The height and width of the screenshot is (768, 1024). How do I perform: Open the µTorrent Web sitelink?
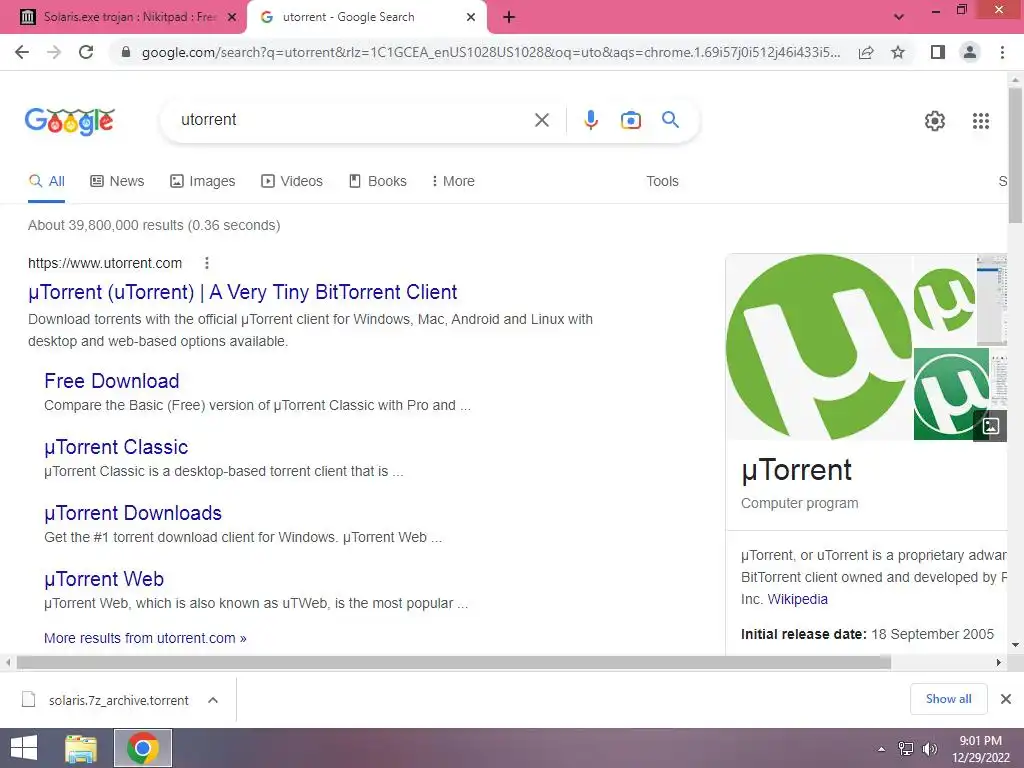coord(104,579)
